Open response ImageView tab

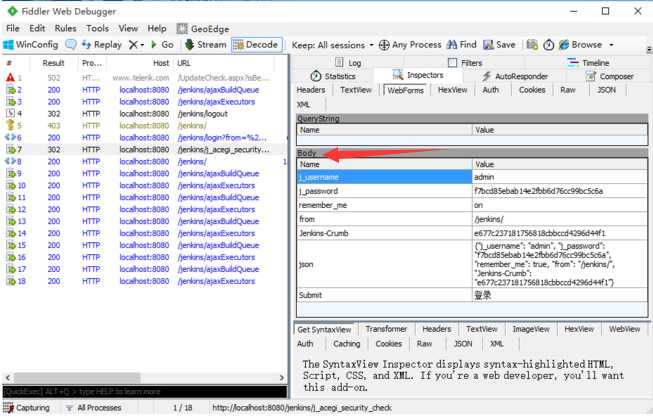tap(531, 329)
